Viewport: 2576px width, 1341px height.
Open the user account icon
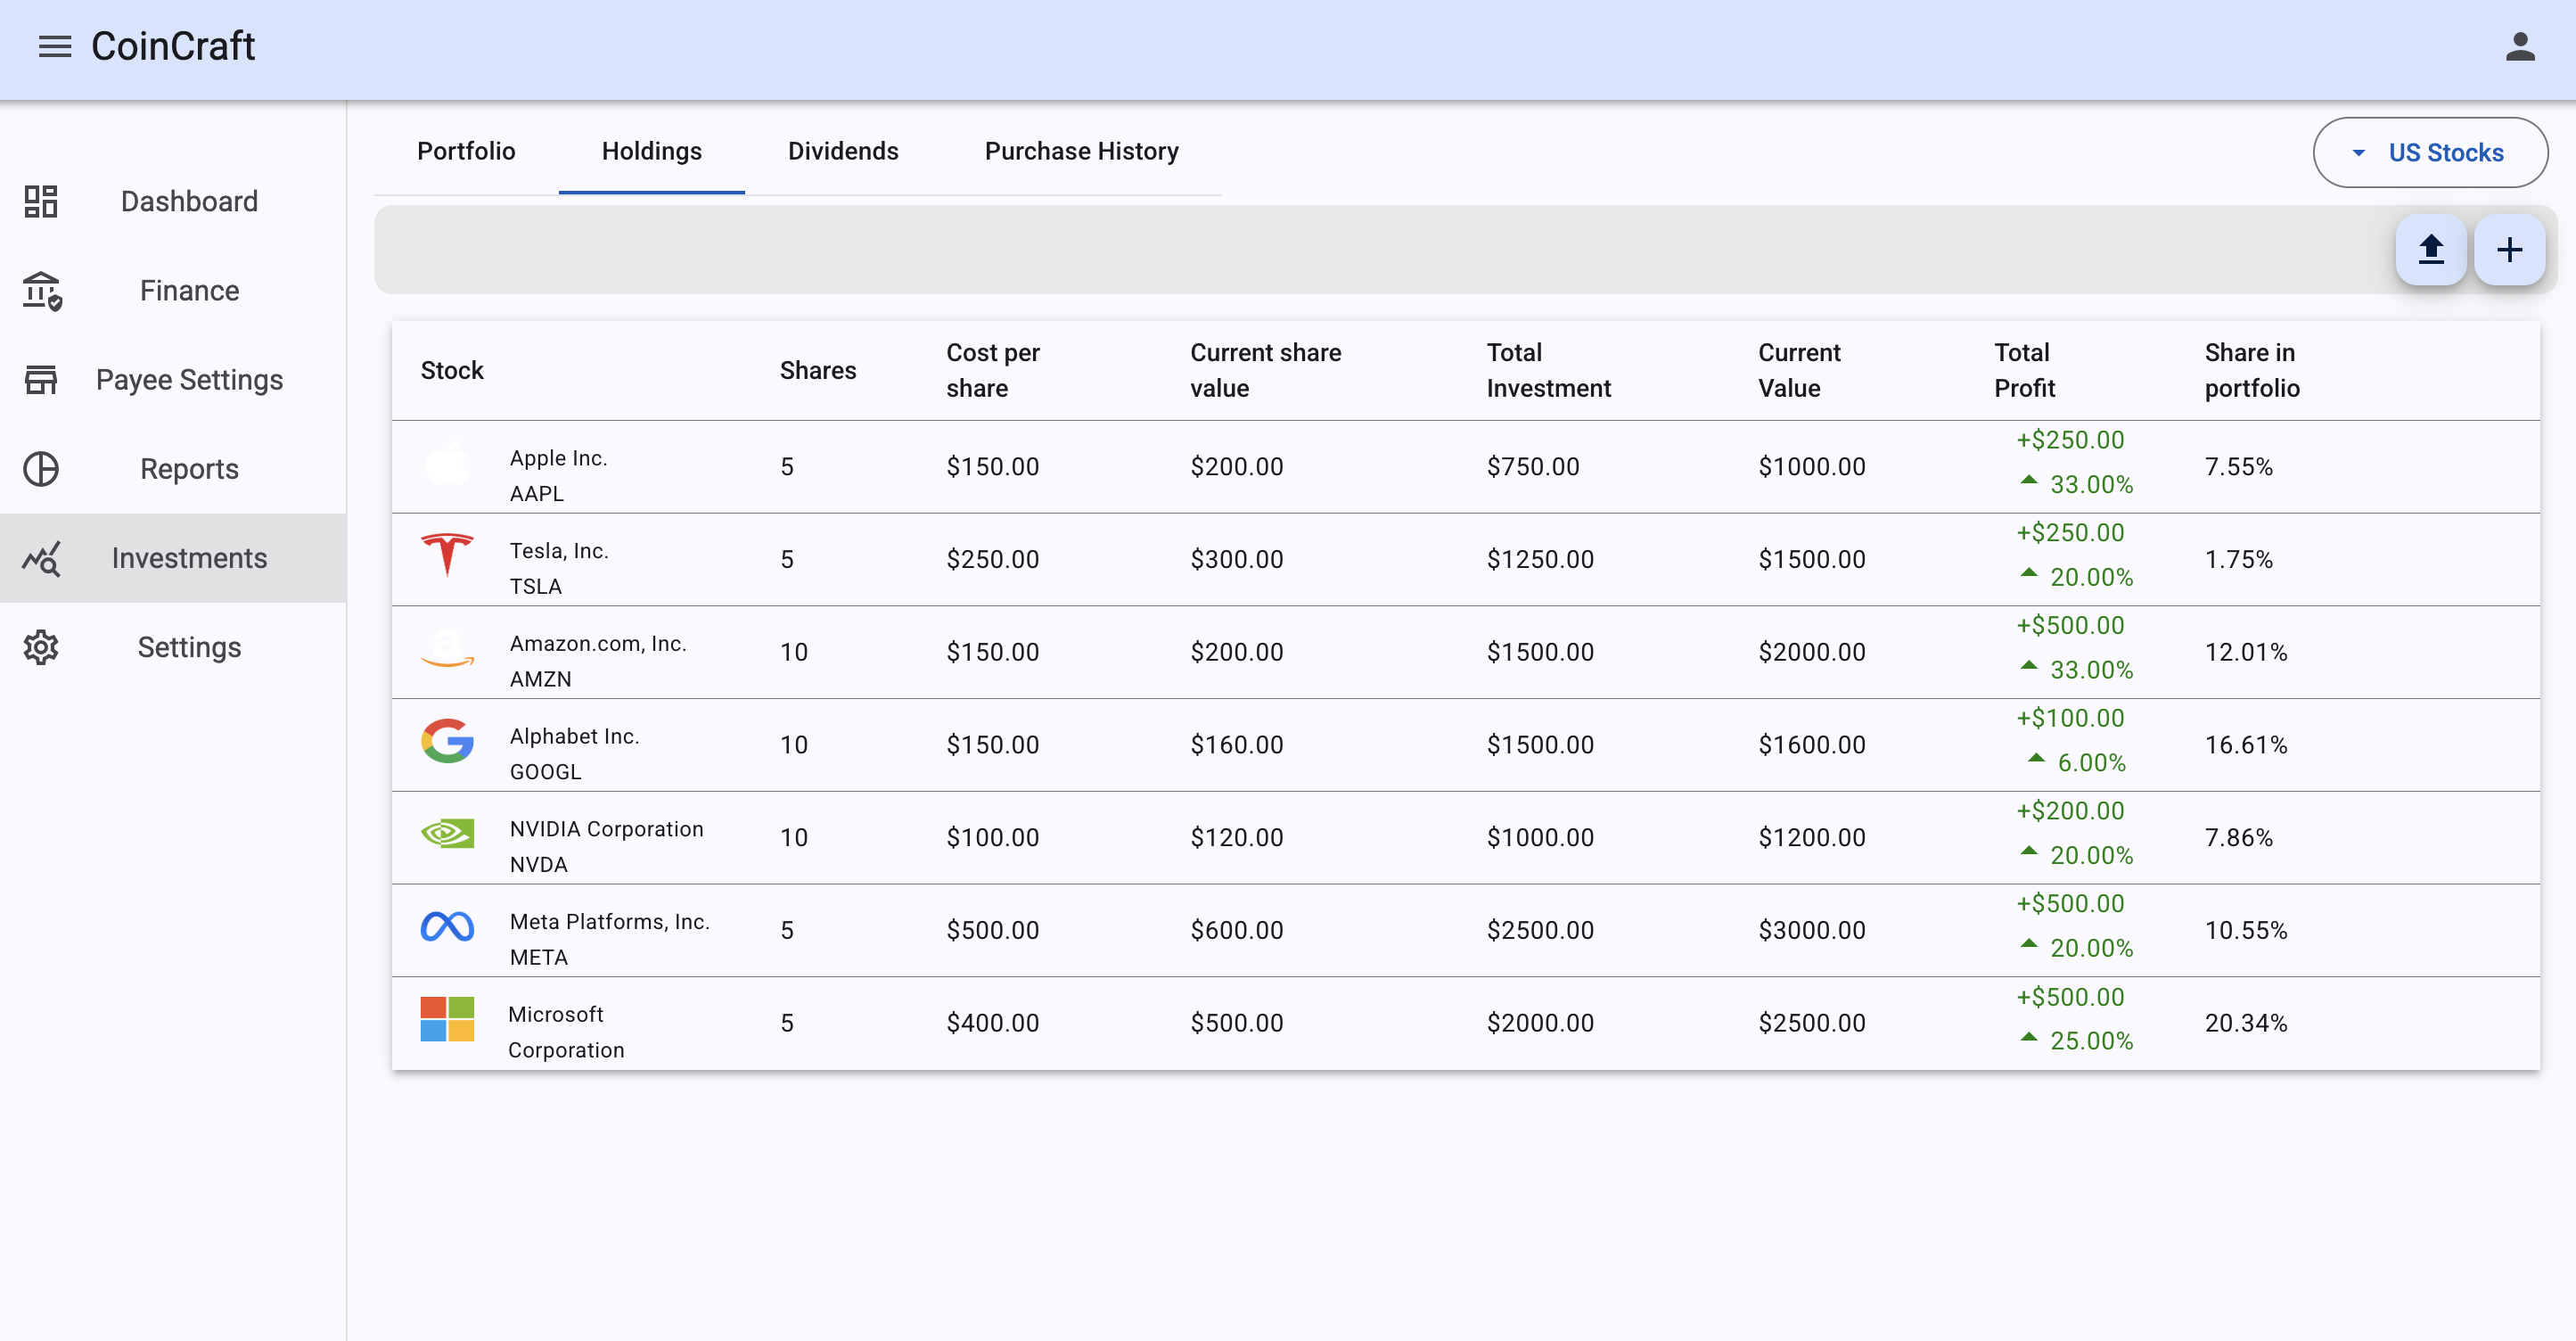tap(2520, 46)
